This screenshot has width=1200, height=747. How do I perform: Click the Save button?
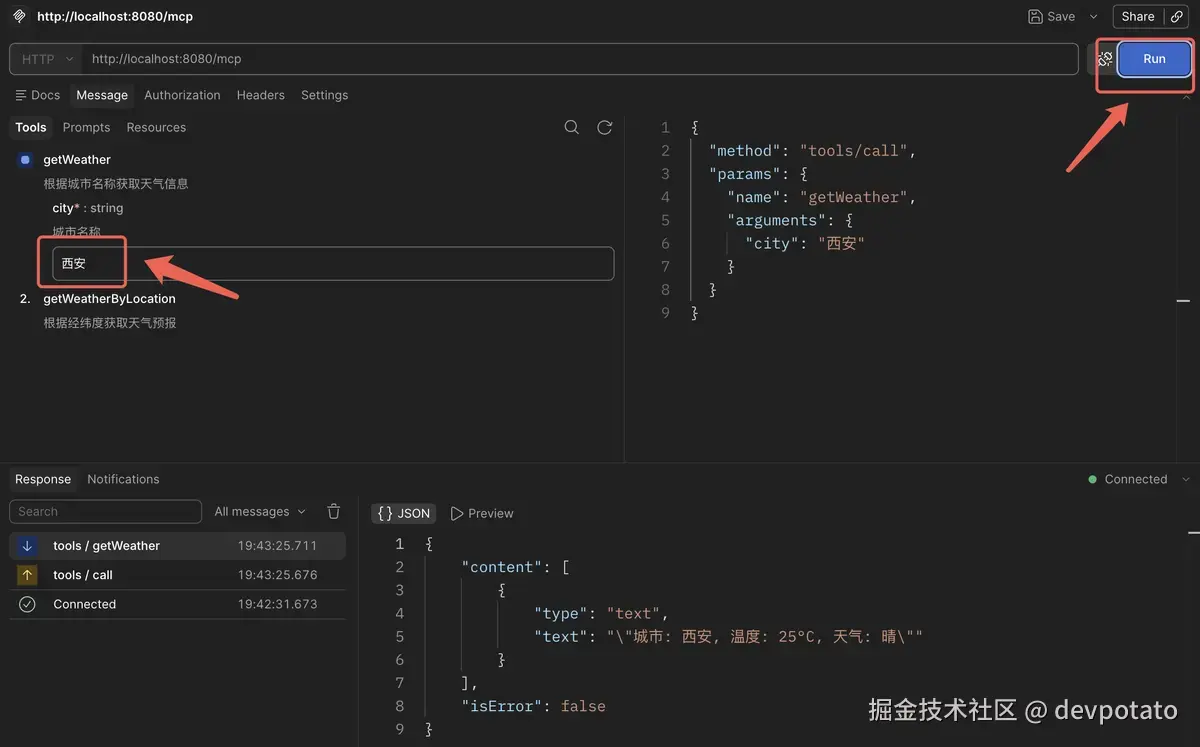point(1052,16)
